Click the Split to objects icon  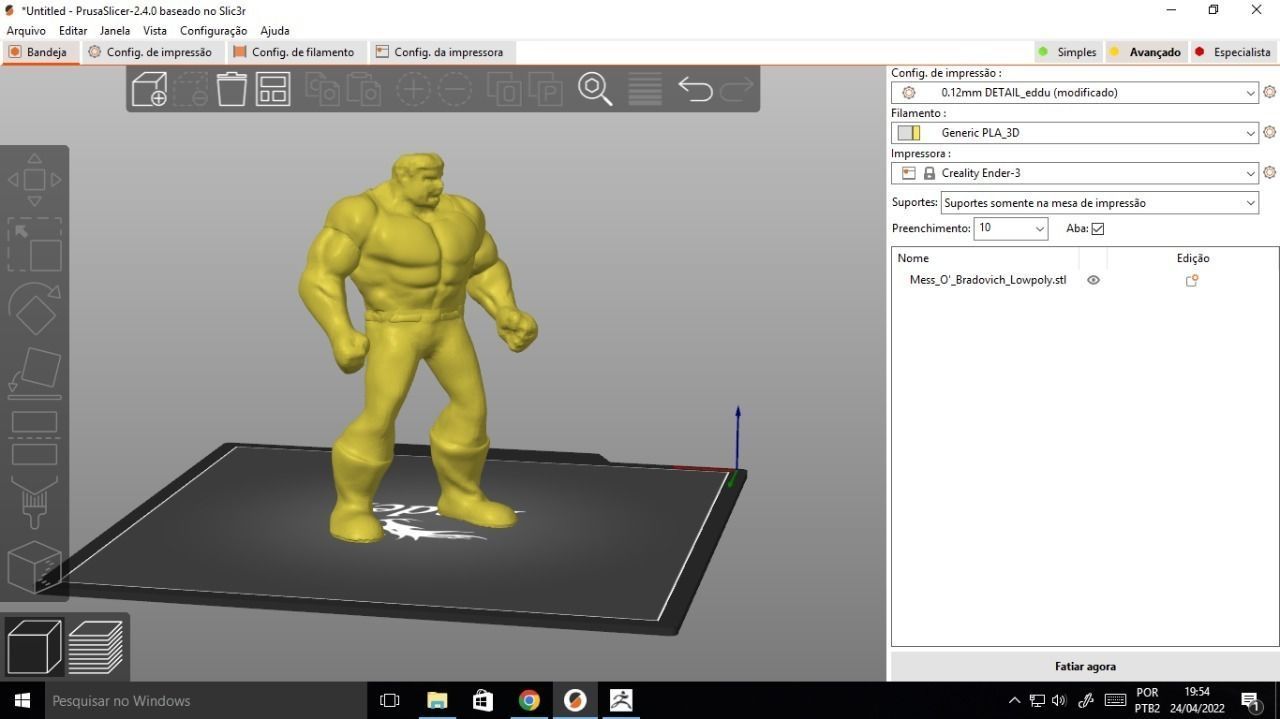(505, 89)
